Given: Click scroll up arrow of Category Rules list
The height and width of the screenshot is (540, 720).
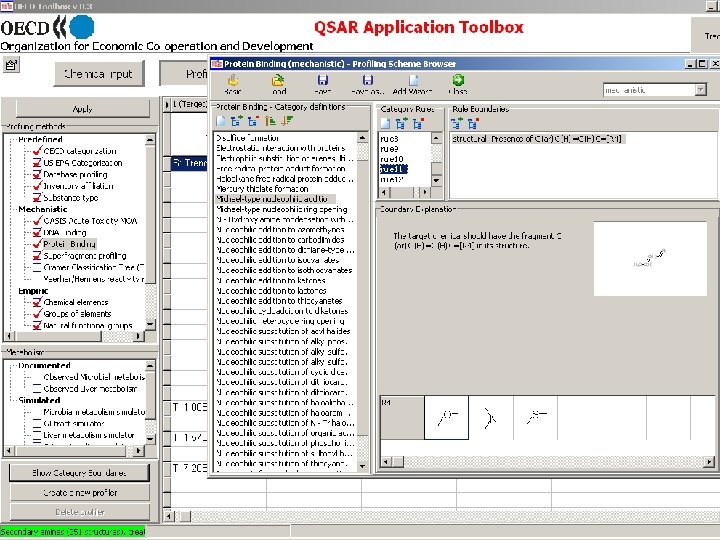Looking at the screenshot, I should point(436,137).
